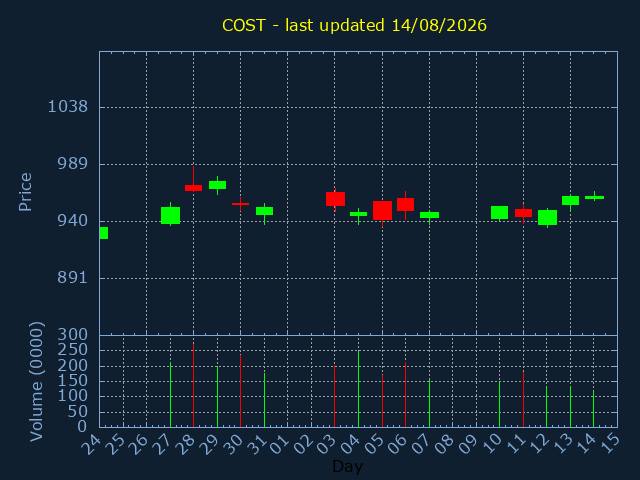Select the green candlestick for day 12

coord(547,217)
